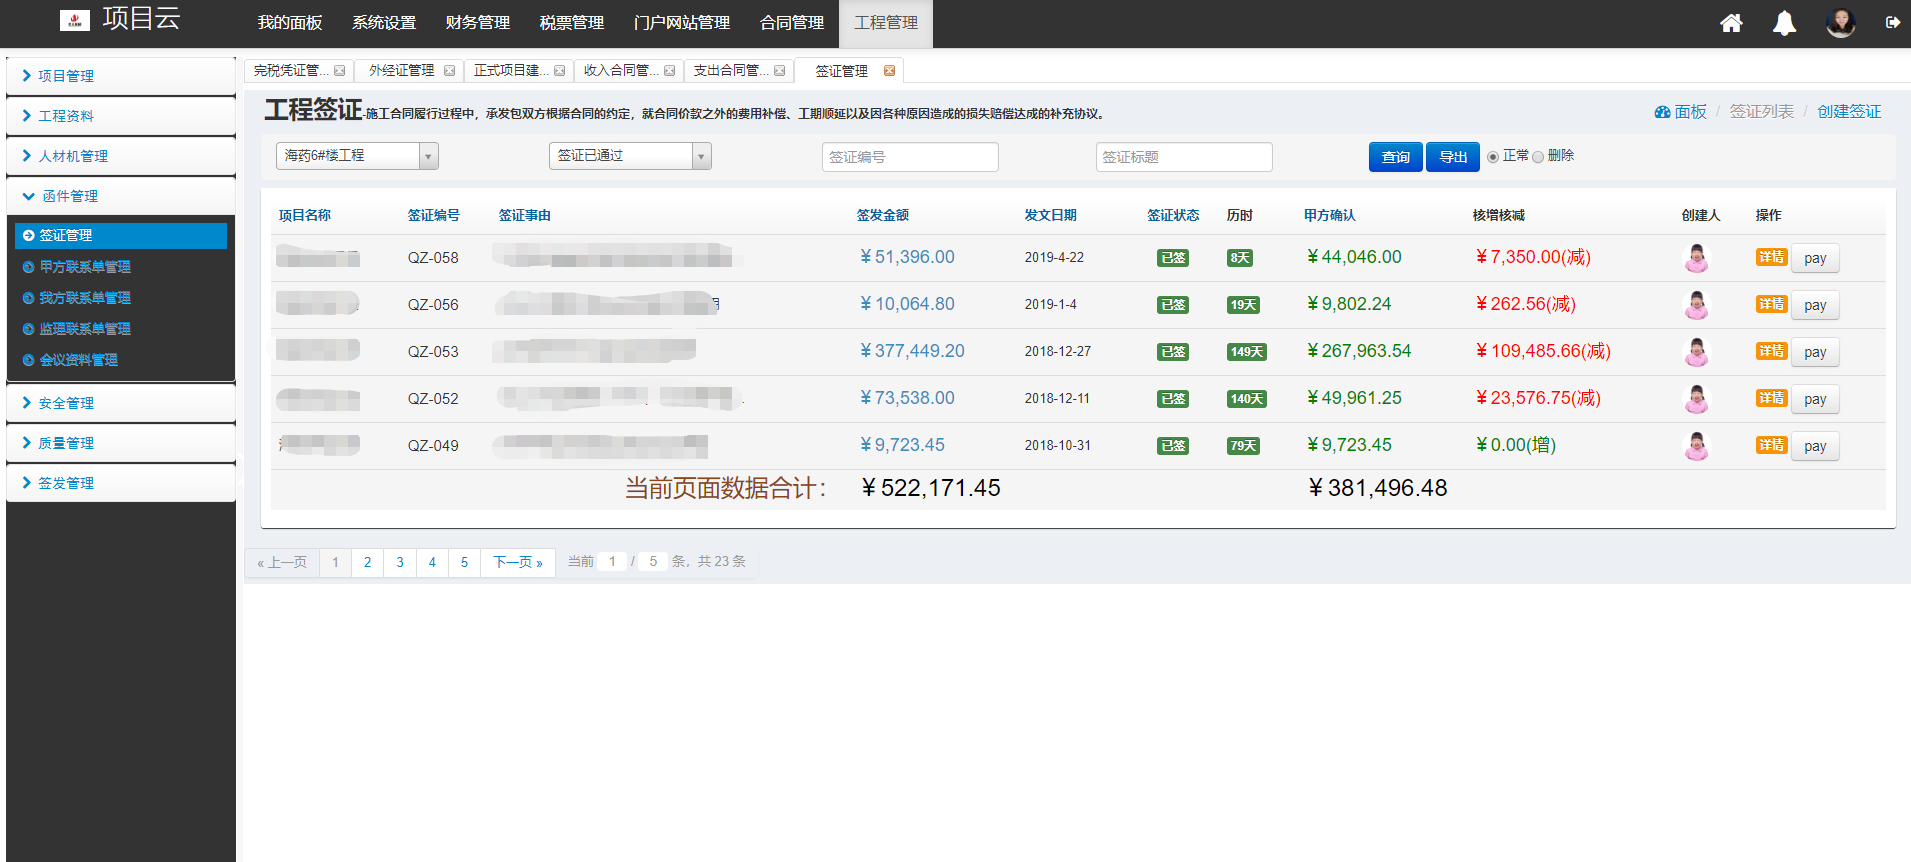Screen dimensions: 1911x862
Task: Open 详情 badge for row QZ-058
Action: [x=1771, y=257]
